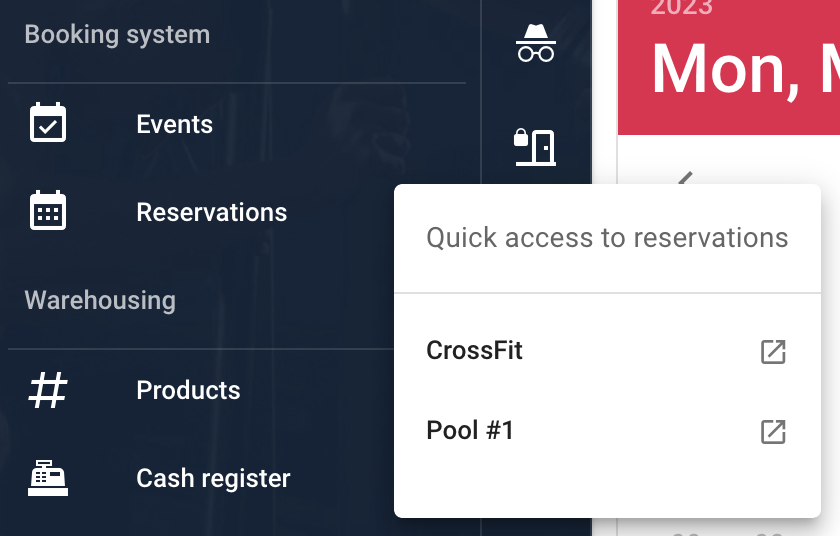Choose Pool #1 from quick access
The width and height of the screenshot is (840, 536).
click(x=607, y=431)
